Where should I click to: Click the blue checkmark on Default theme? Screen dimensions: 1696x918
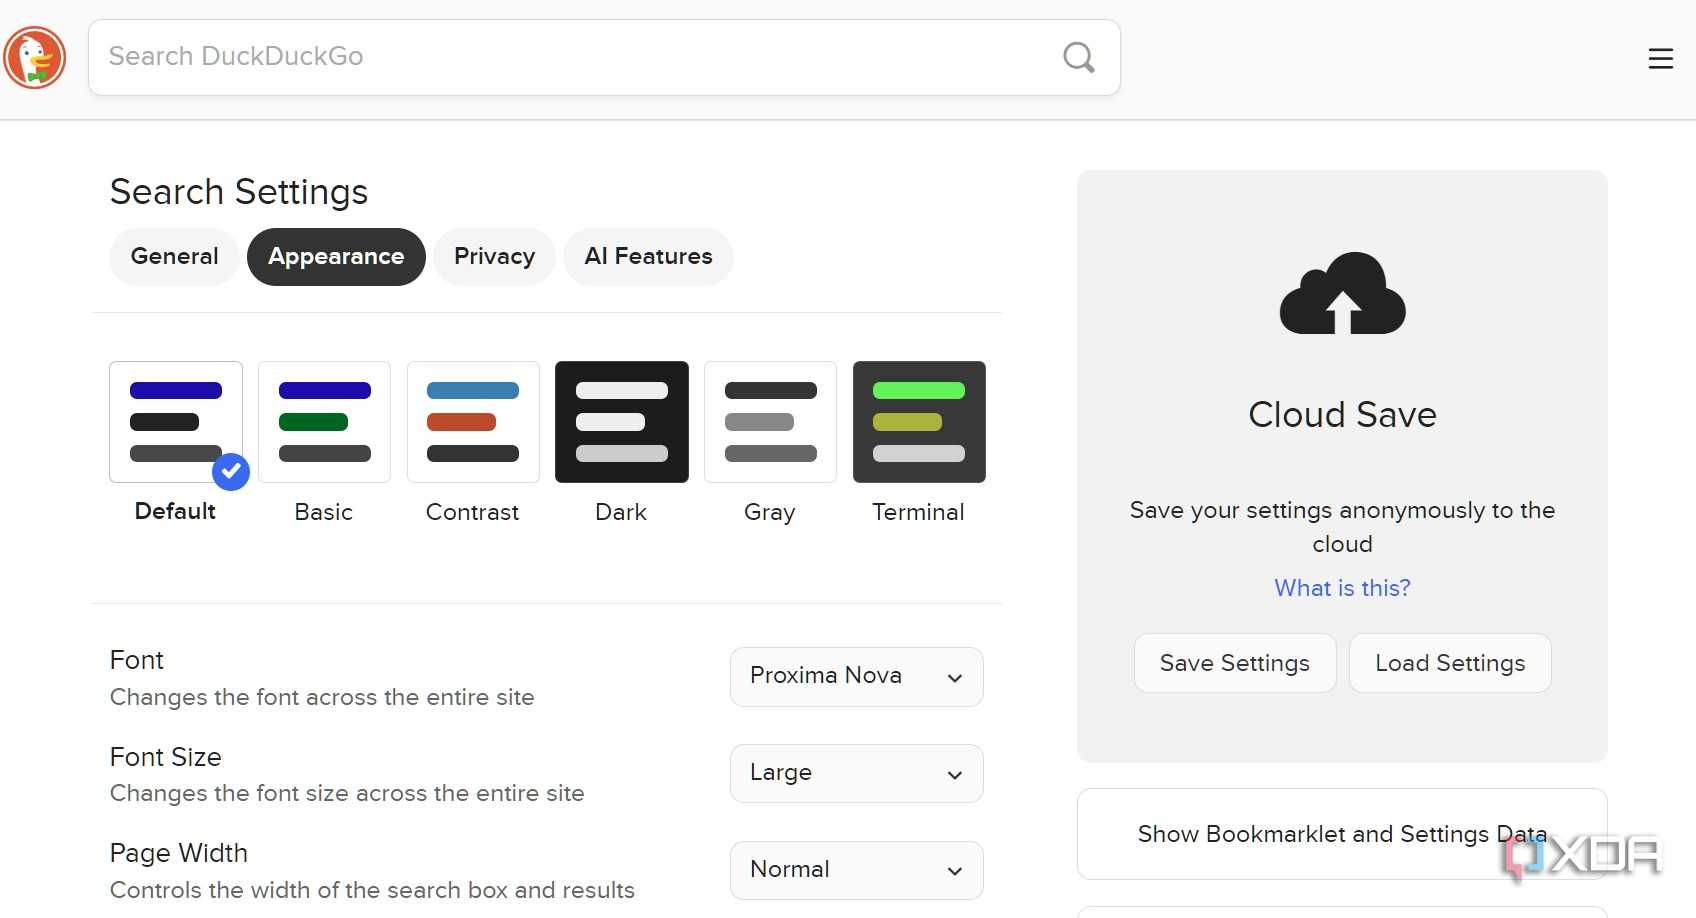point(231,471)
